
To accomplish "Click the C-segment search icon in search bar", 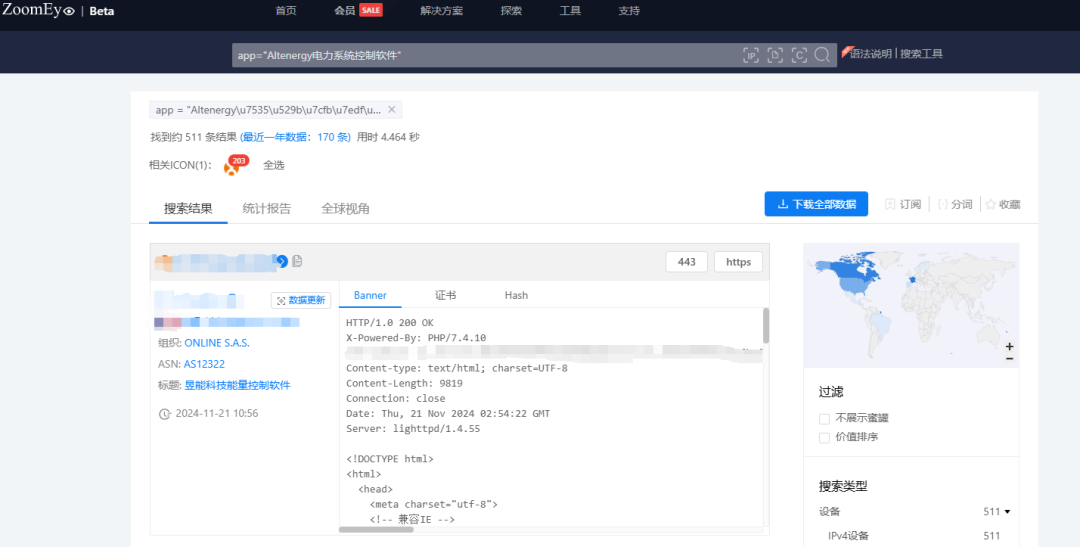I will click(799, 55).
